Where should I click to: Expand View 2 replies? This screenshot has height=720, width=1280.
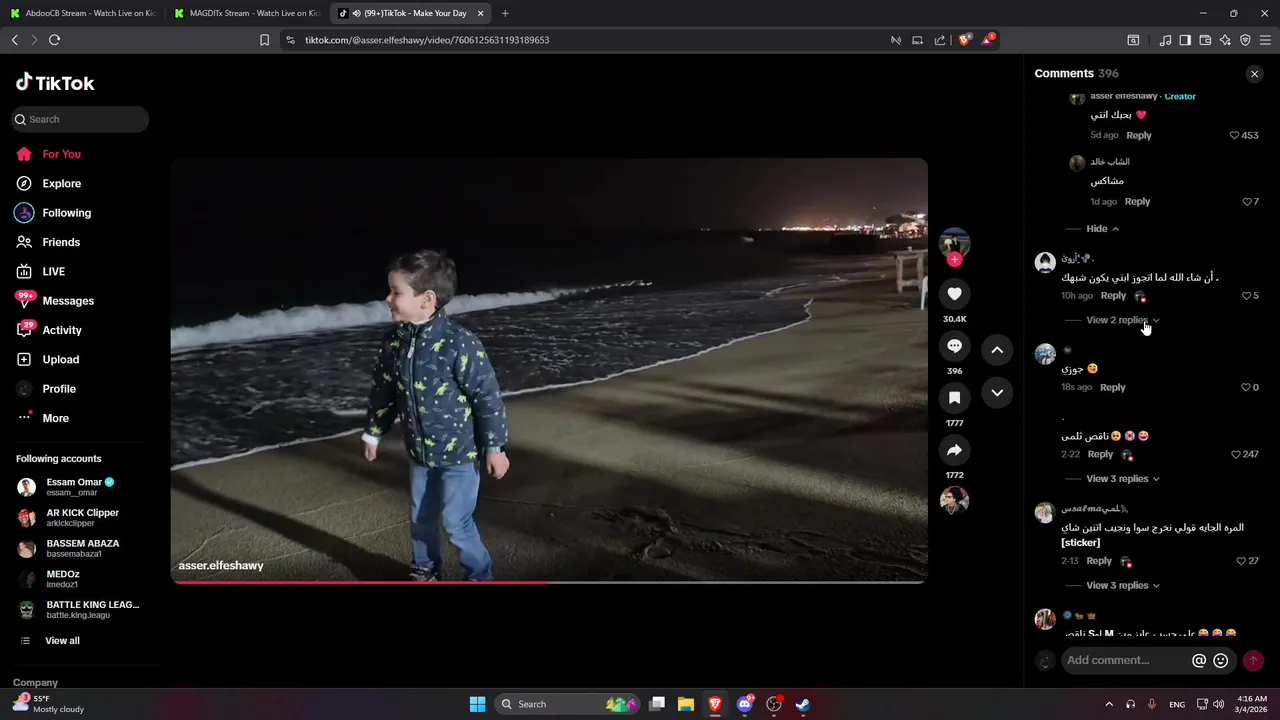(1123, 320)
